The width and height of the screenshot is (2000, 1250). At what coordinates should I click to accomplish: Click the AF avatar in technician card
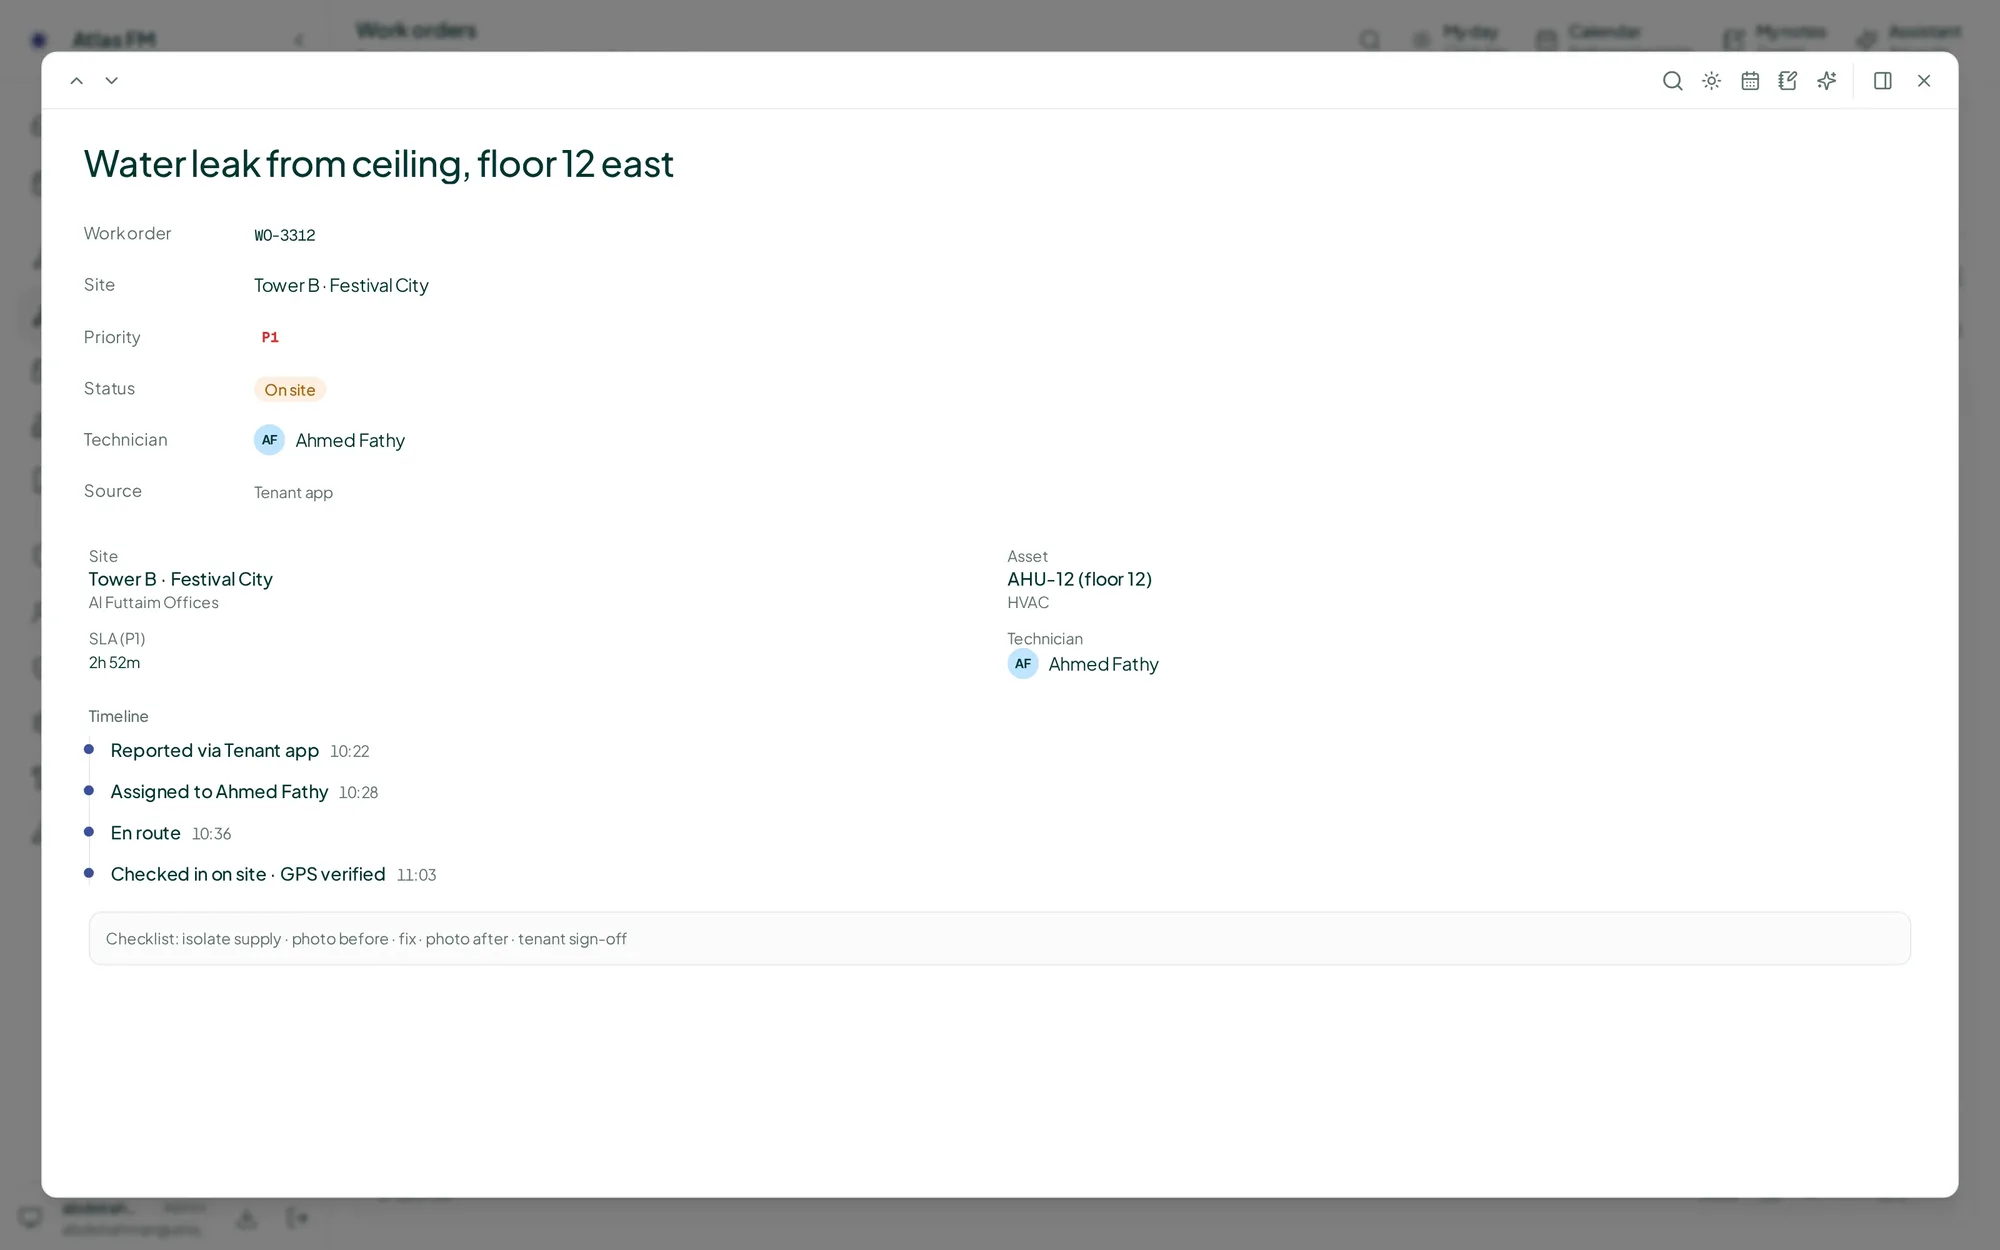pos(1022,664)
